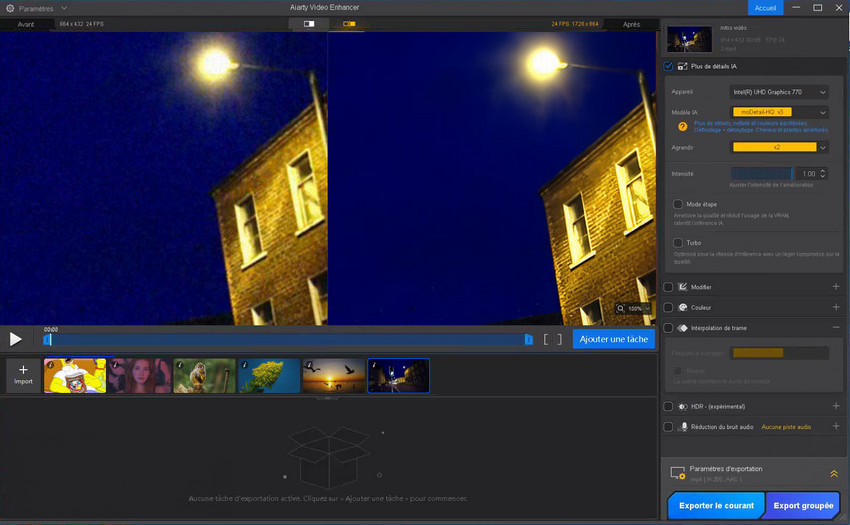Enable Réduction du bruit audio checkbox
The image size is (850, 525).
click(668, 427)
